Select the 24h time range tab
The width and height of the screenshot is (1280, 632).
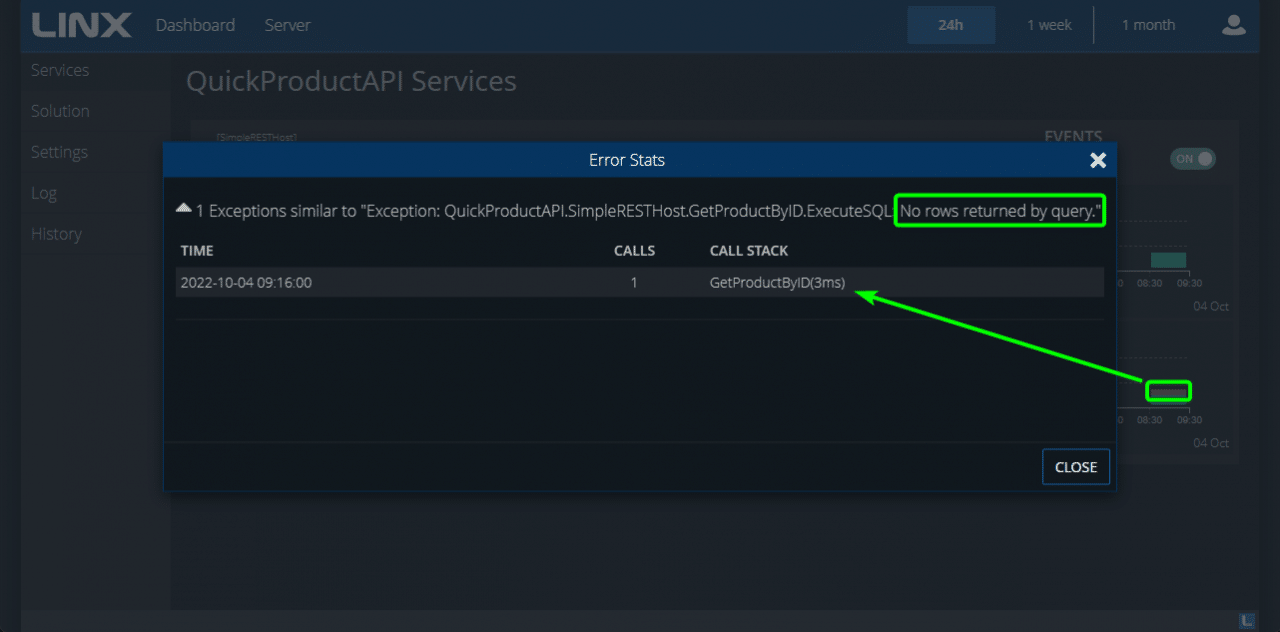[x=951, y=24]
